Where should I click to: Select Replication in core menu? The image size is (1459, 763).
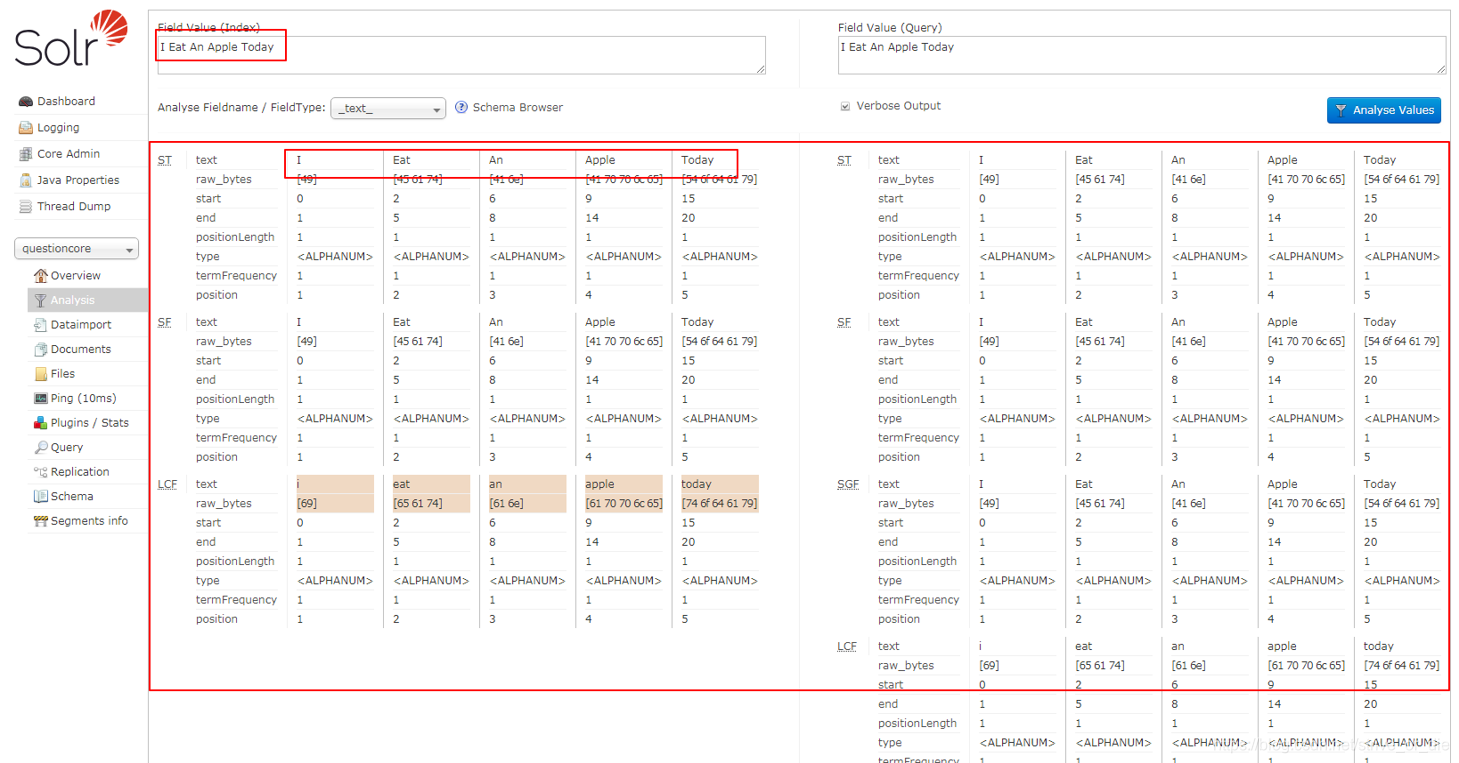point(80,472)
